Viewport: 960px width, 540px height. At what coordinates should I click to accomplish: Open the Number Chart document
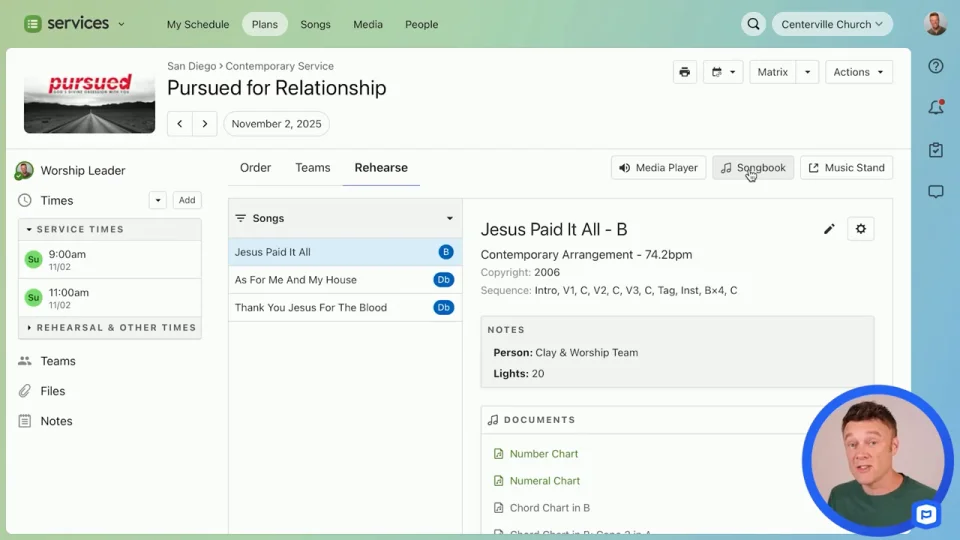544,454
